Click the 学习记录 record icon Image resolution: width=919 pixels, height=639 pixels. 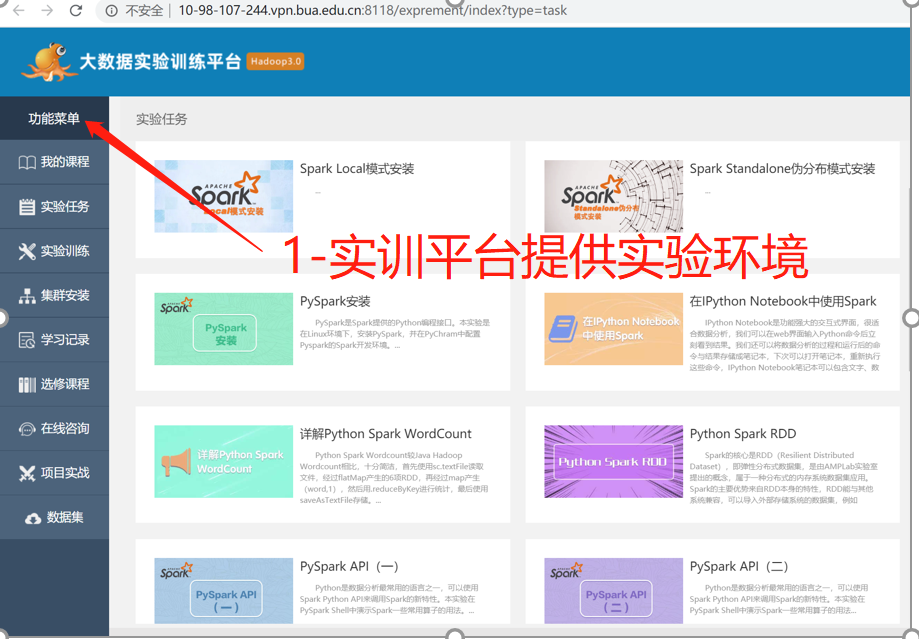[x=27, y=340]
